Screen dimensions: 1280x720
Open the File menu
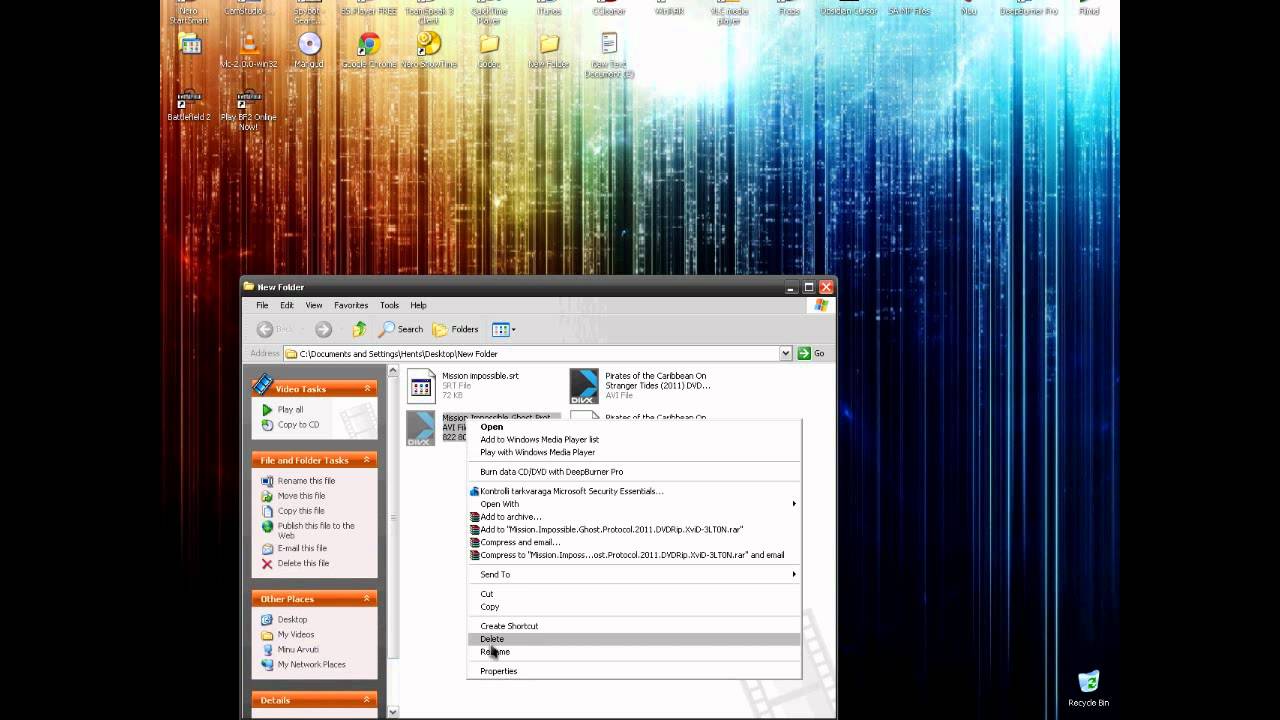(262, 305)
